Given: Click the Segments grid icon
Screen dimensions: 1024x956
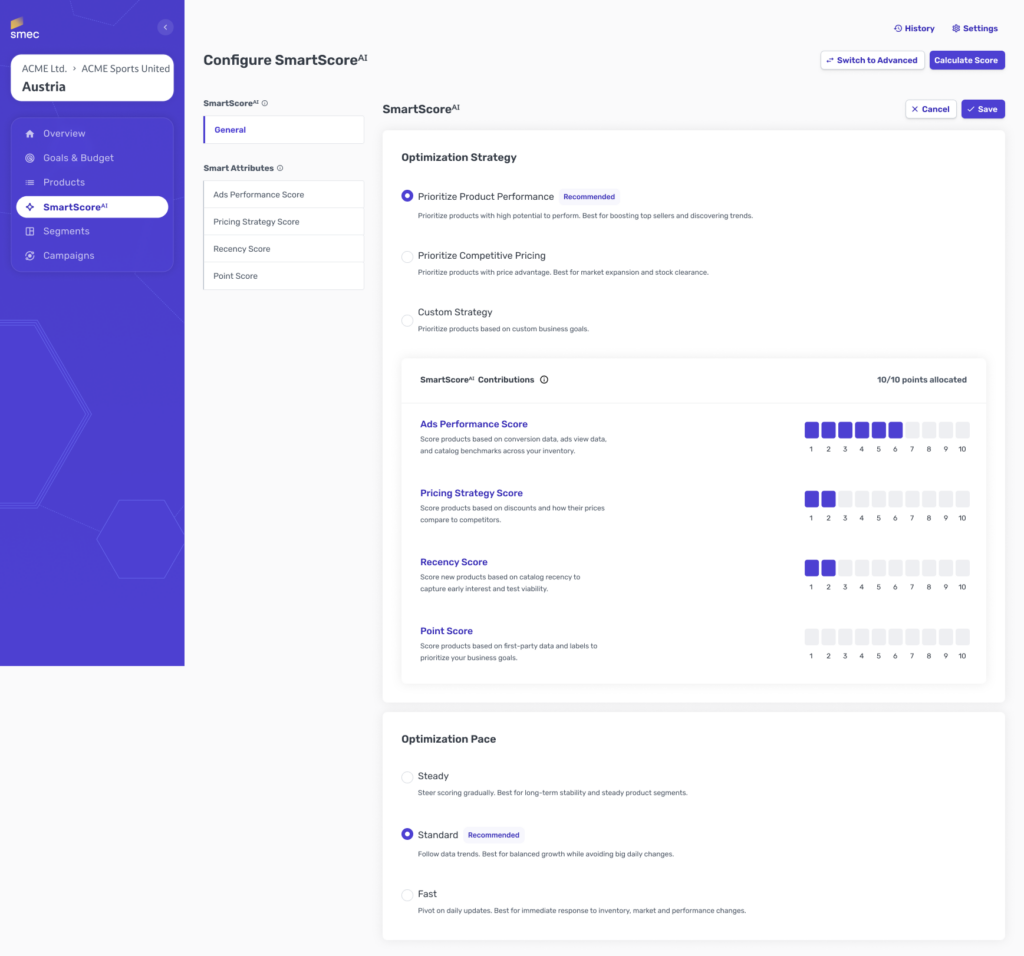Looking at the screenshot, I should click(29, 231).
